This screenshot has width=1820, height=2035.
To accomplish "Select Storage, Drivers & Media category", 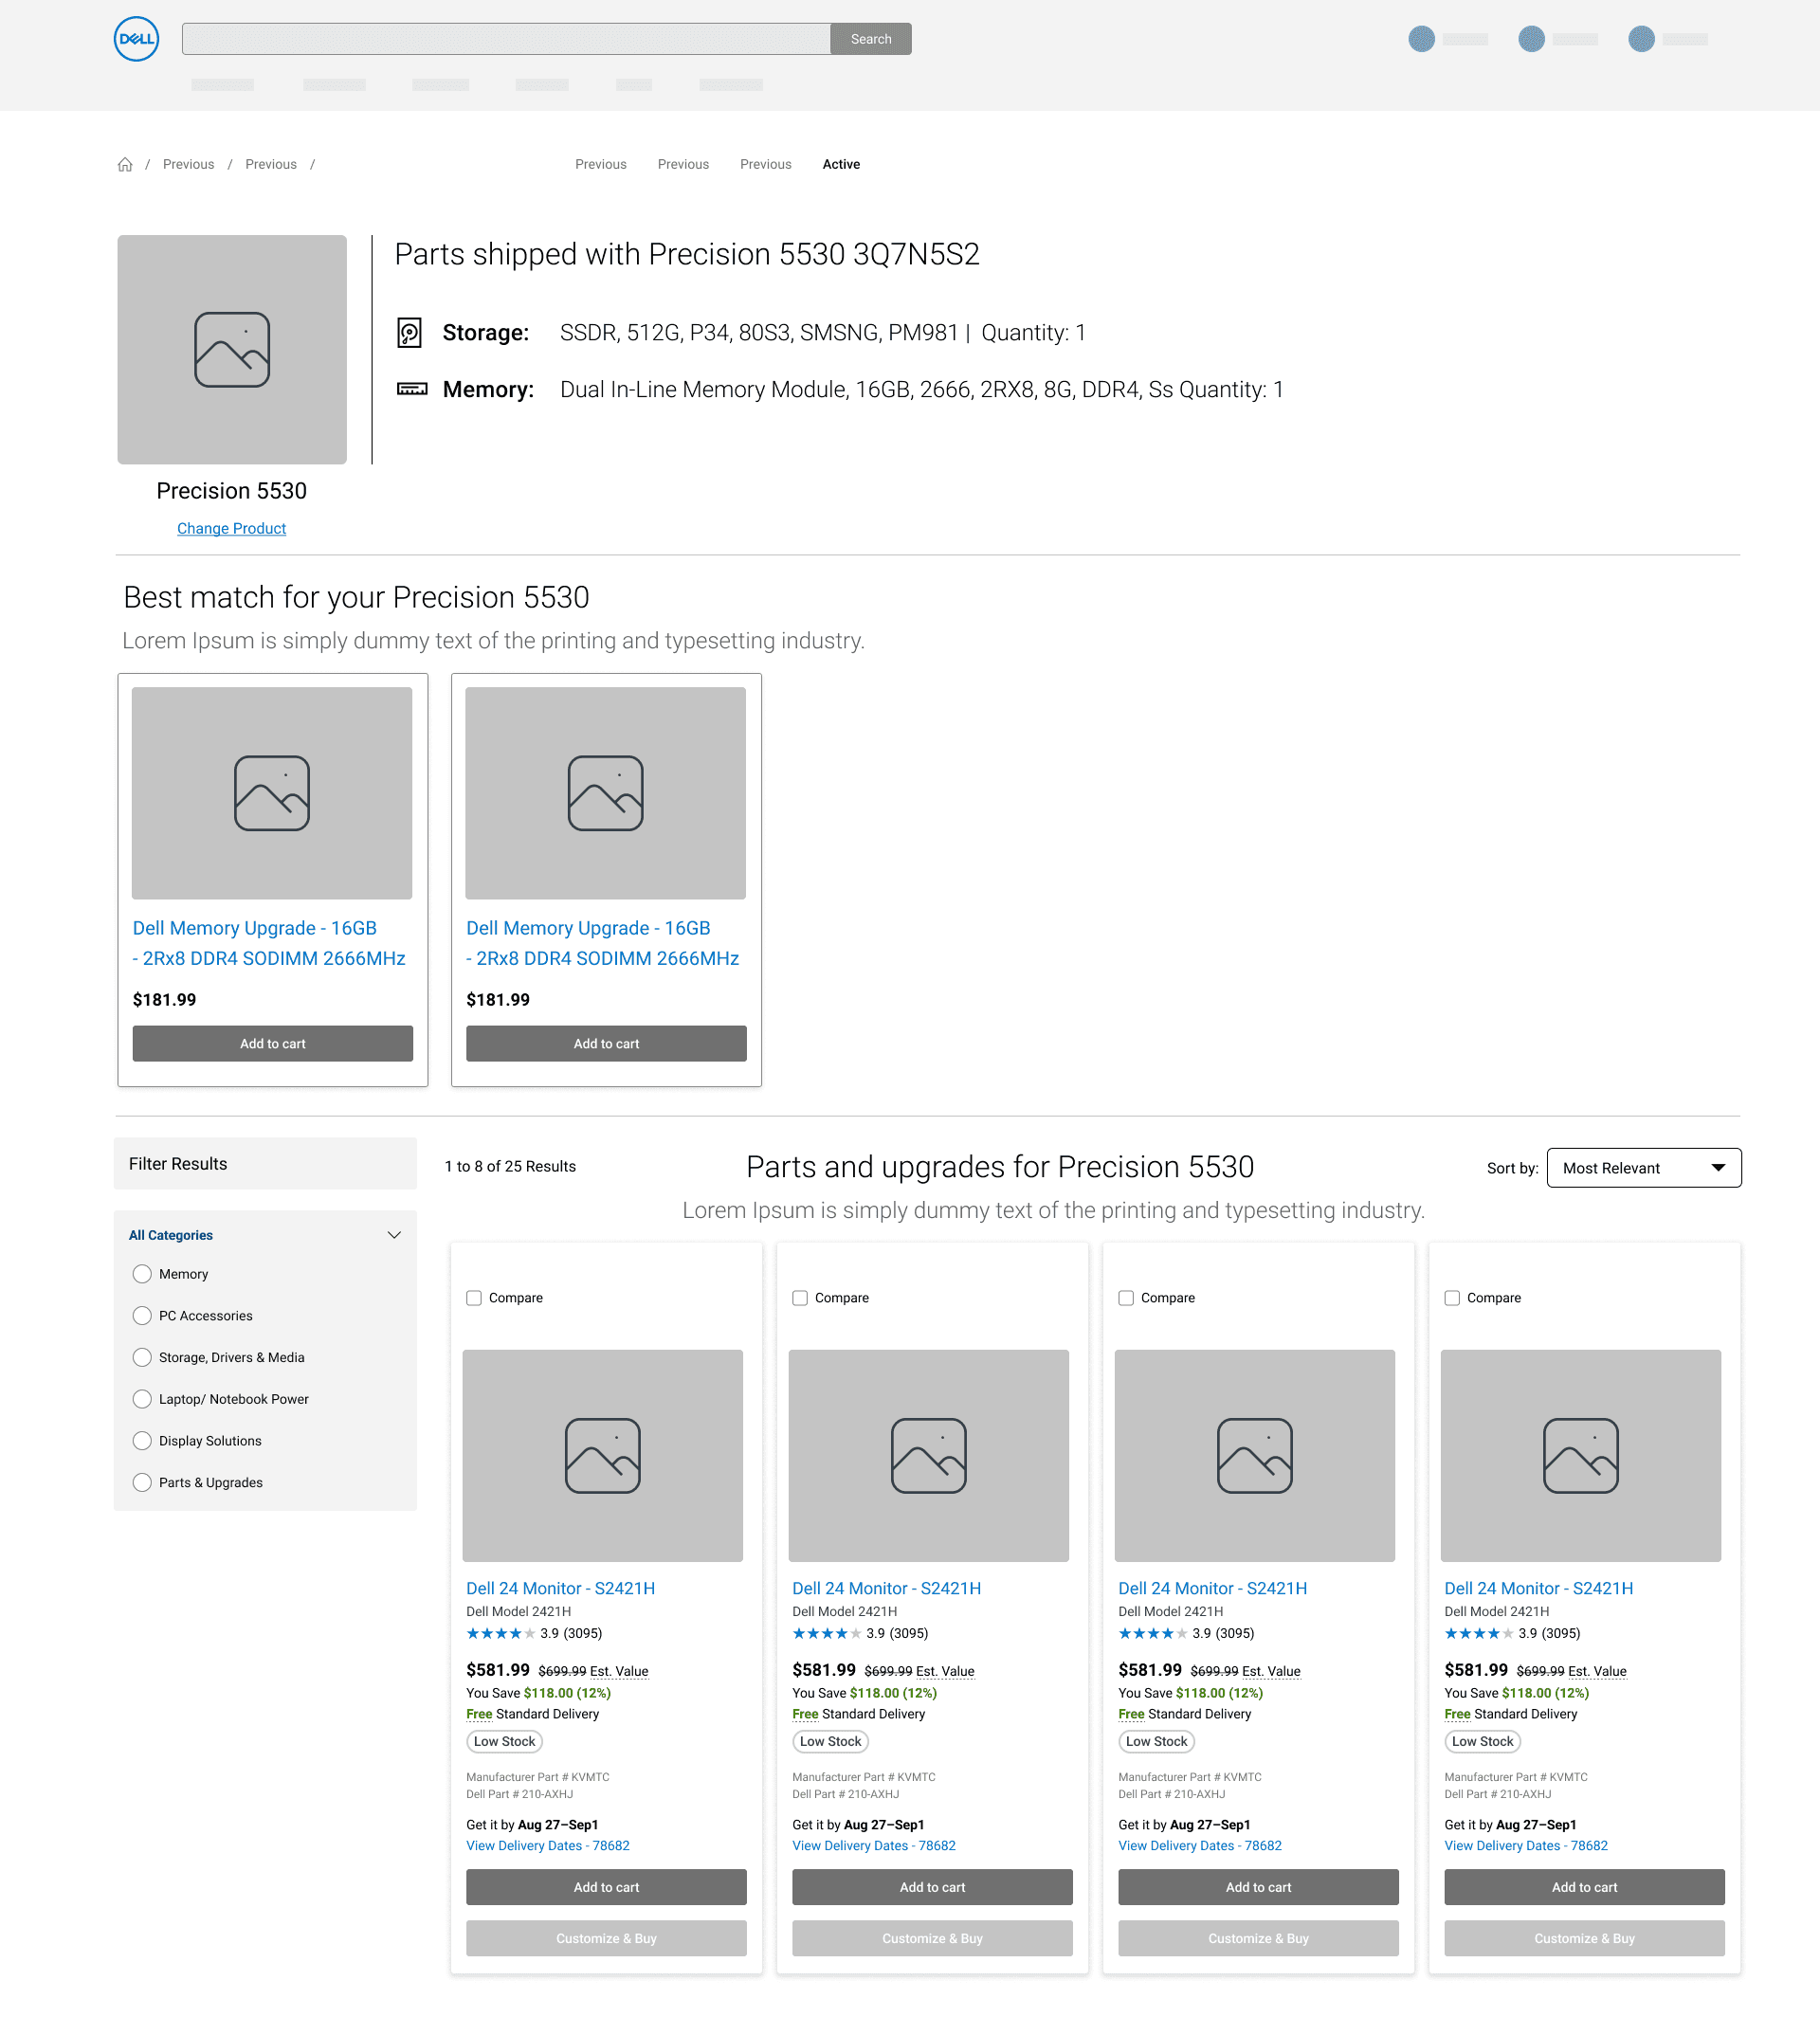I will (142, 1358).
